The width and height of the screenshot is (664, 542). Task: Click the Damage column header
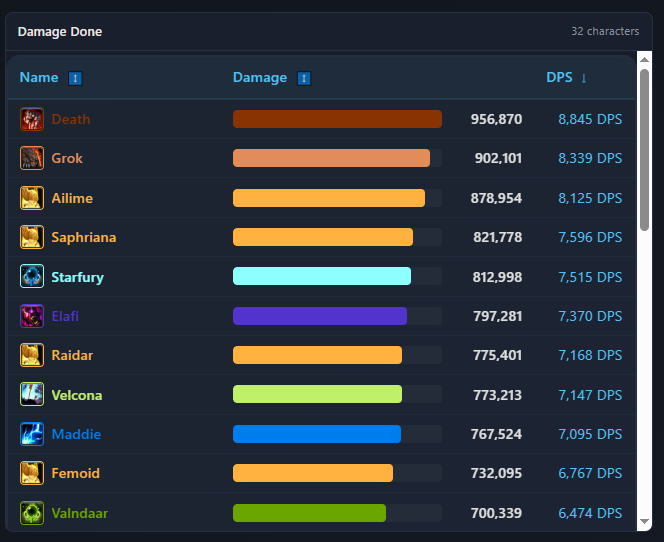260,77
